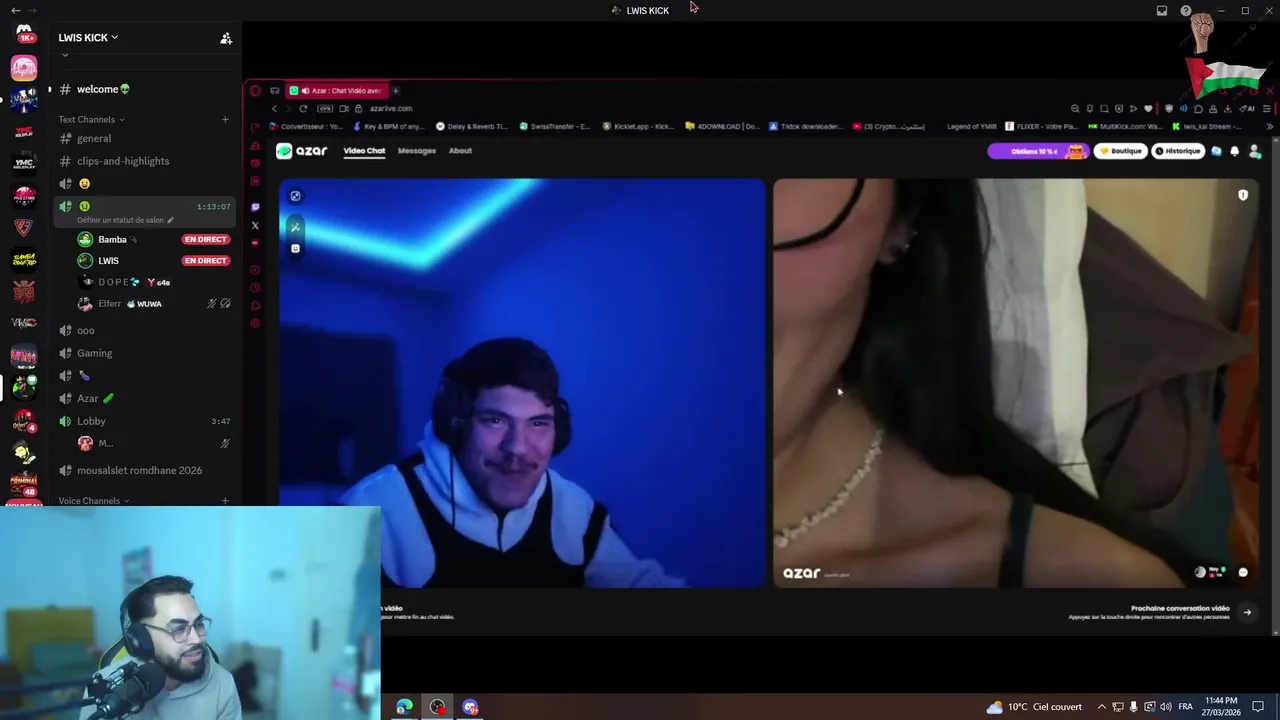Show hidden system tray icons
The image size is (1280, 720).
(x=1102, y=707)
